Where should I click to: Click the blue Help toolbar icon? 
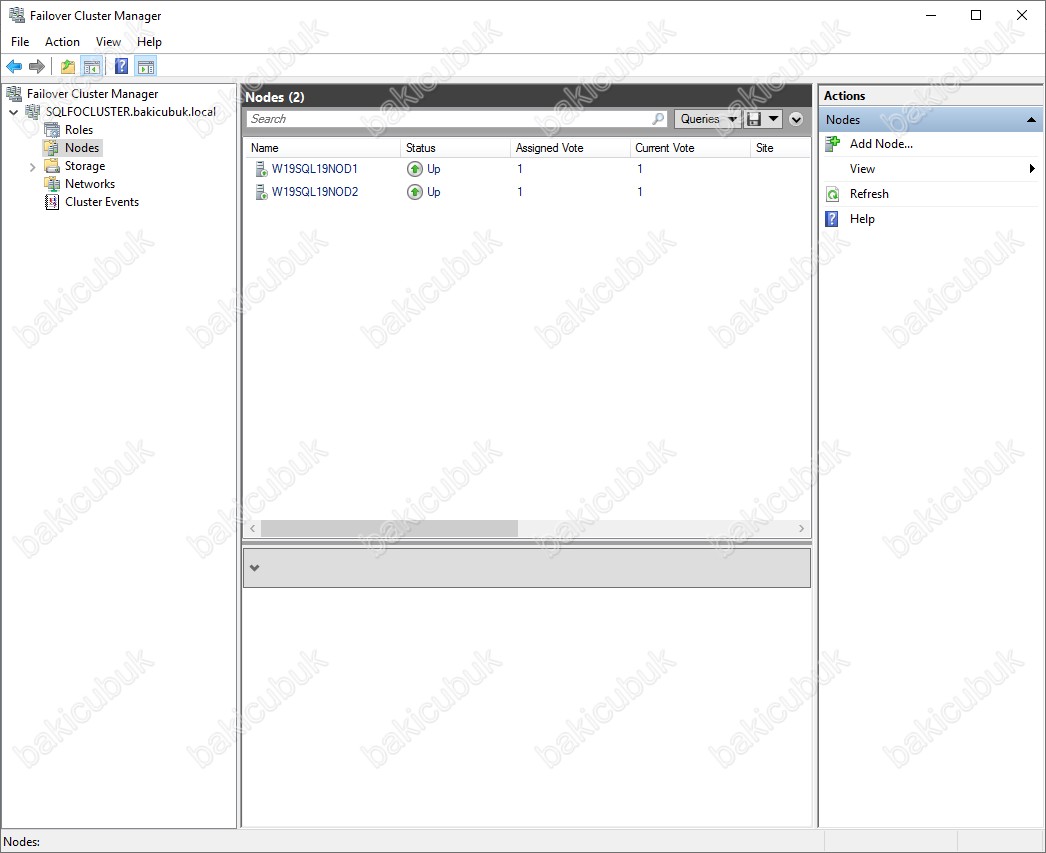(121, 66)
